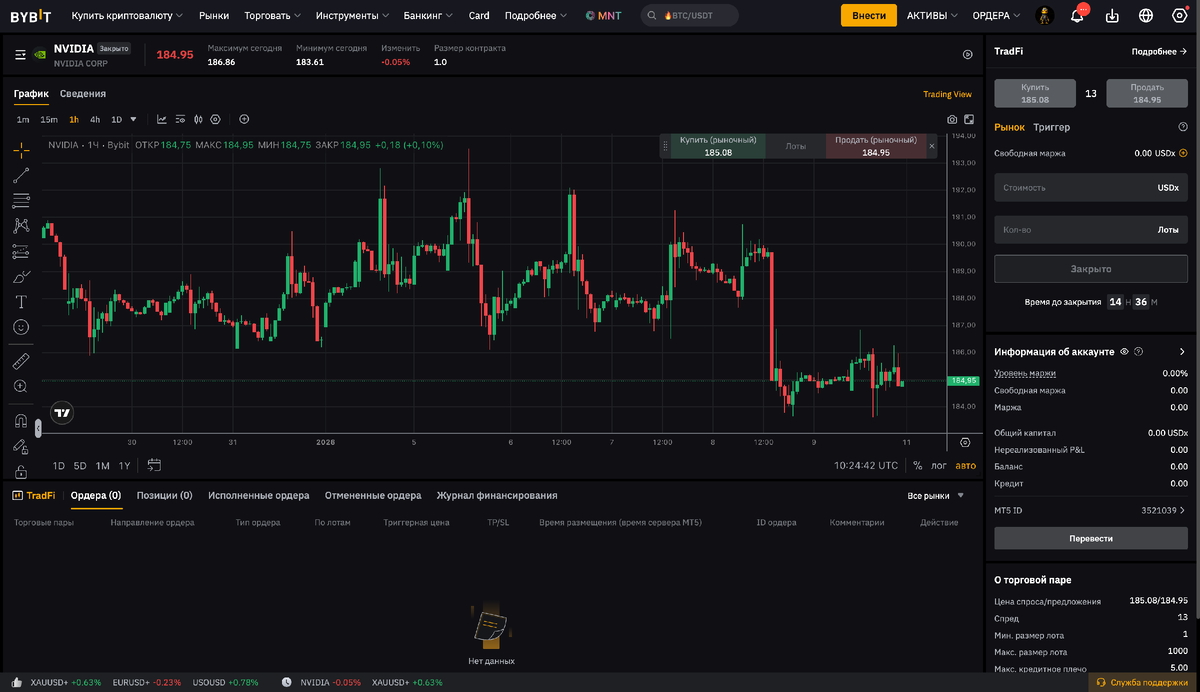Select the trend line drawing tool

[x=21, y=175]
